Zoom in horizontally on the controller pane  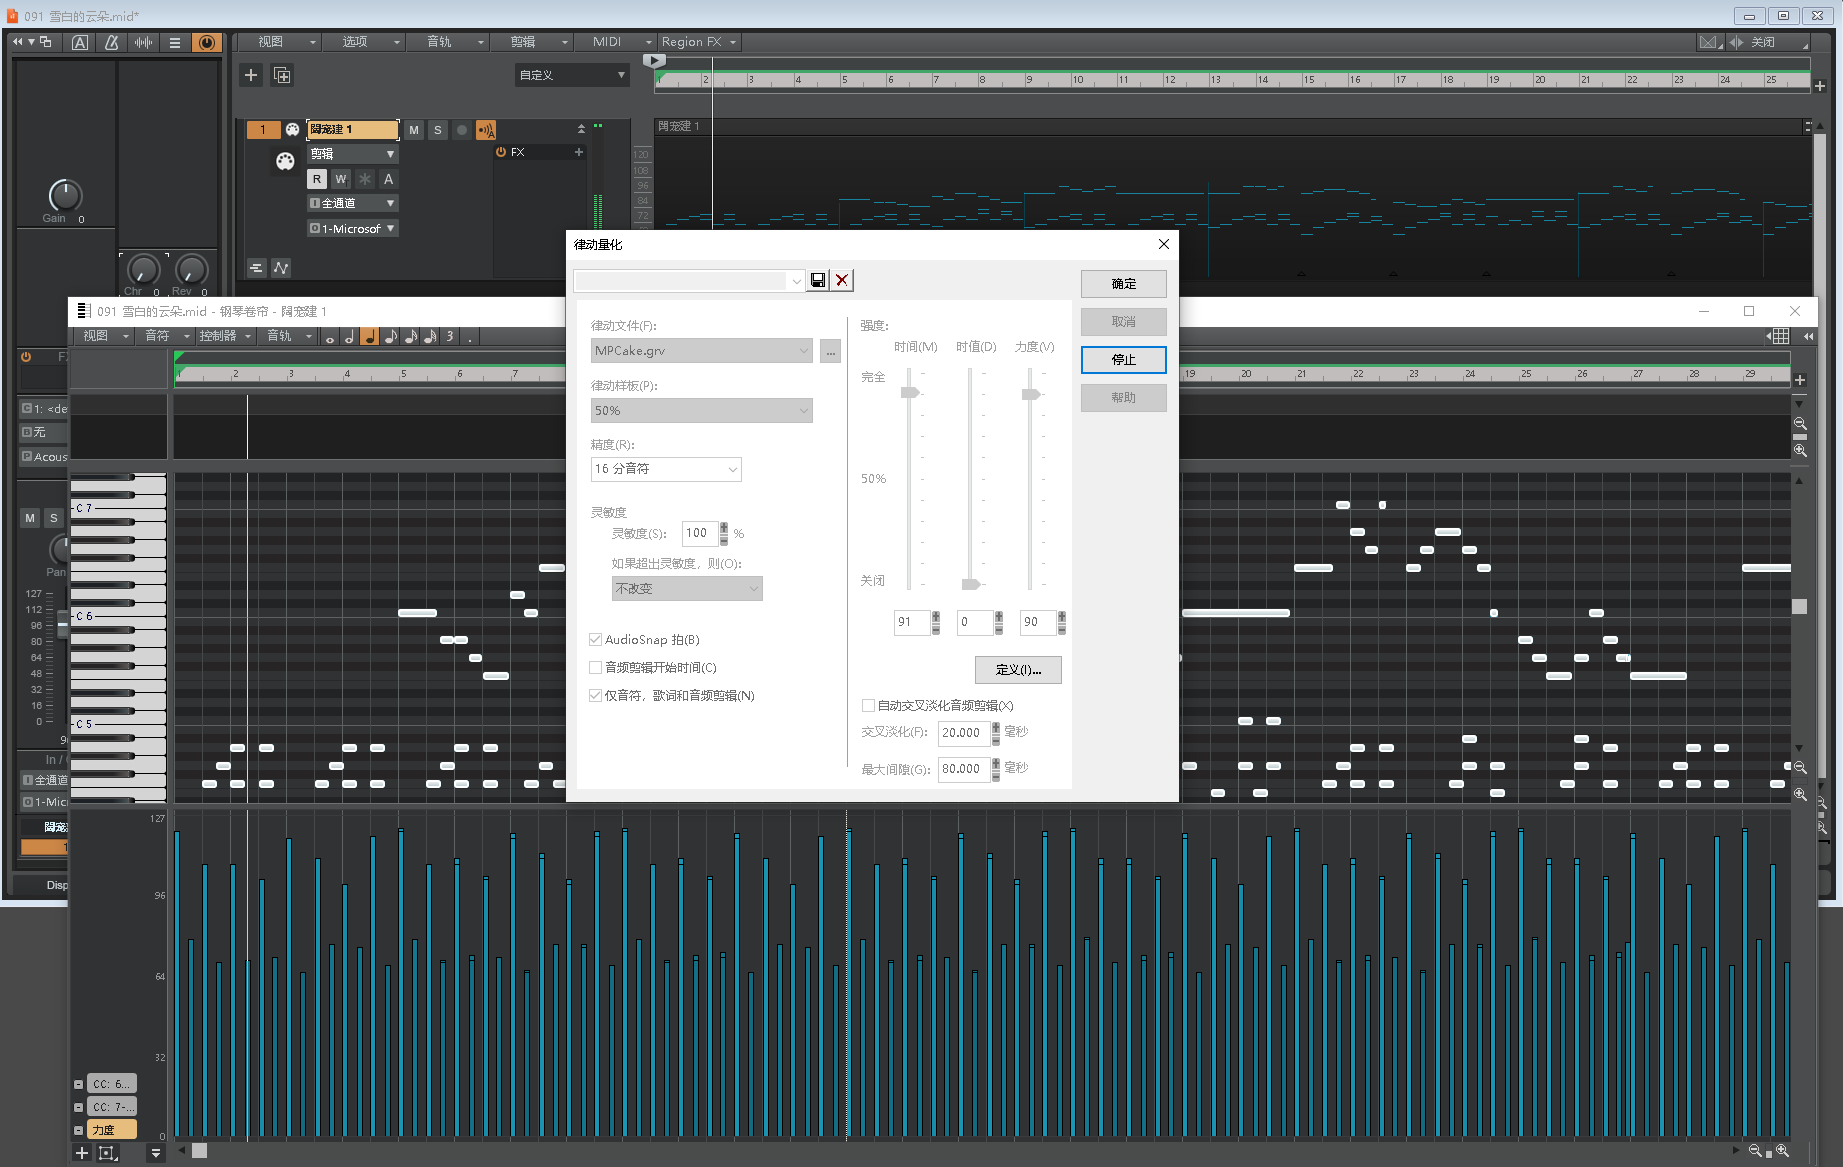1782,1151
